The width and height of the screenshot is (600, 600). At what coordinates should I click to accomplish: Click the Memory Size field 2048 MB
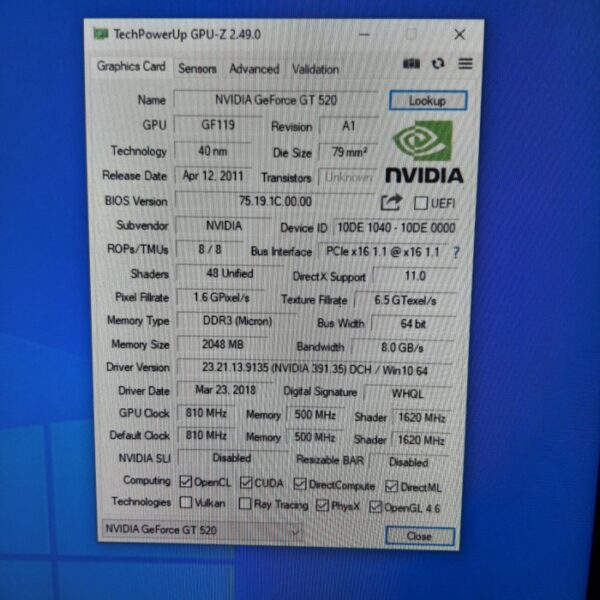[x=222, y=344]
